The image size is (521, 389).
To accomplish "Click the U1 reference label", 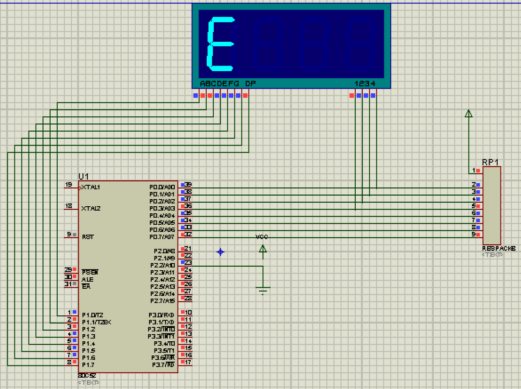I will pyautogui.click(x=83, y=176).
